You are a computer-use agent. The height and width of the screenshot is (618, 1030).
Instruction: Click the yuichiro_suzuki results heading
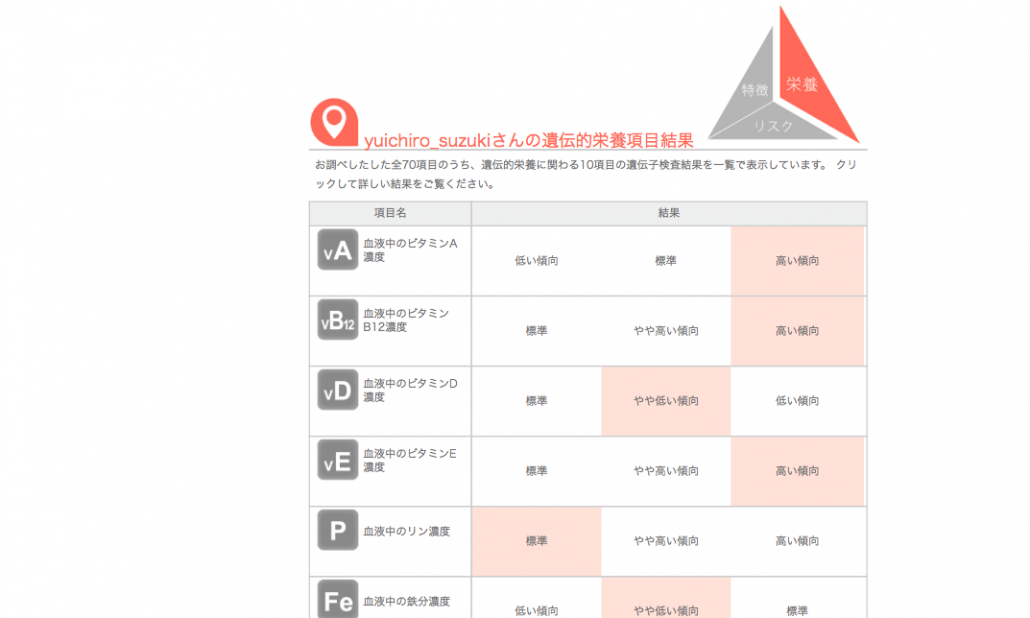(x=528, y=141)
